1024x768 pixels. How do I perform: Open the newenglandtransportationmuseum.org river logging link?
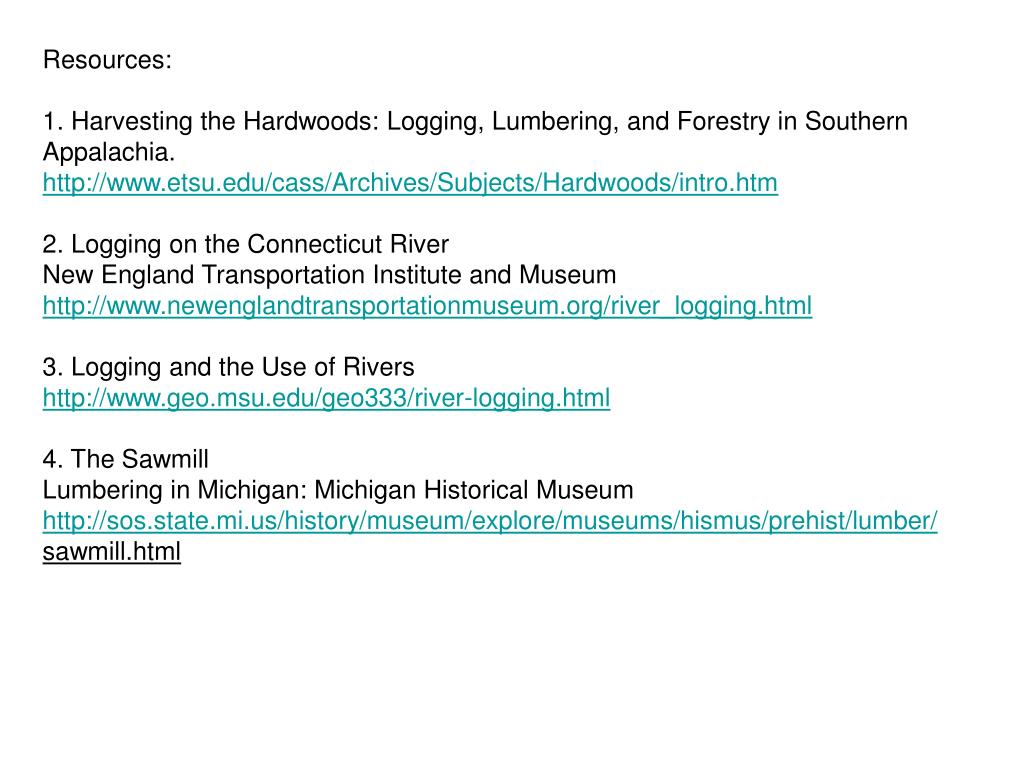coord(427,306)
